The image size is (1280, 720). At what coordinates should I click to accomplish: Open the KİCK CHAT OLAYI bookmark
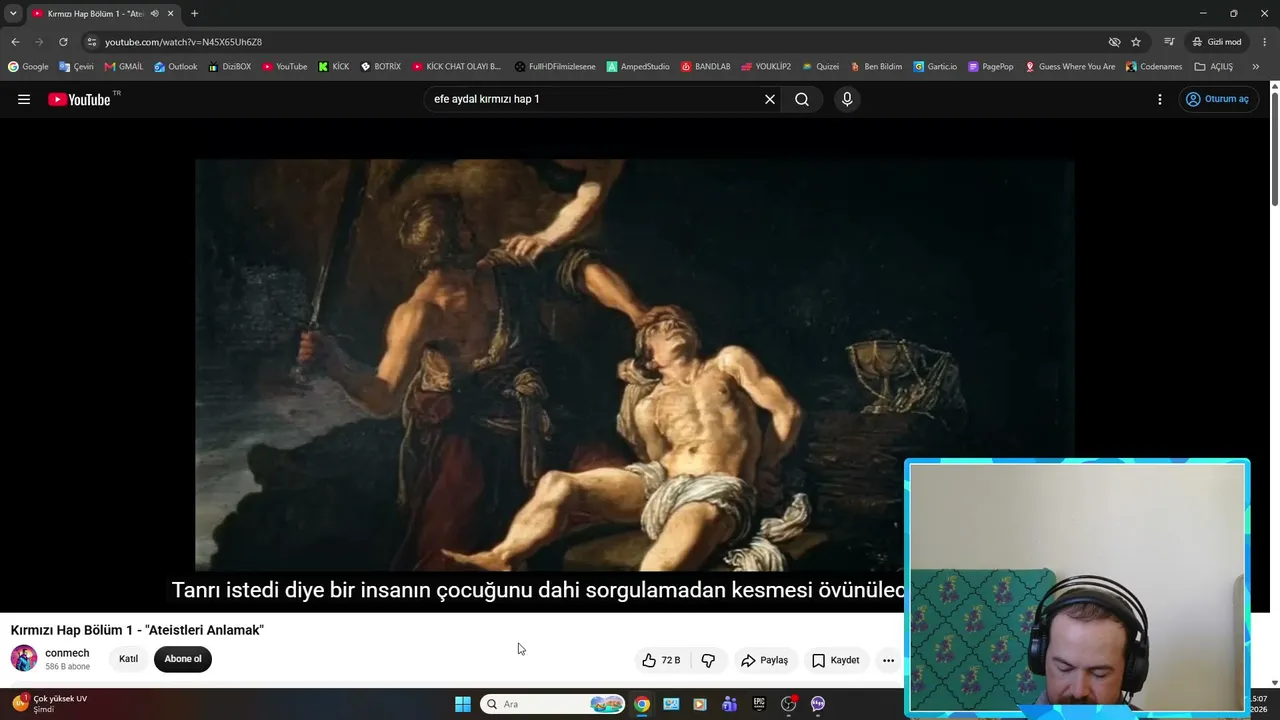pos(457,67)
